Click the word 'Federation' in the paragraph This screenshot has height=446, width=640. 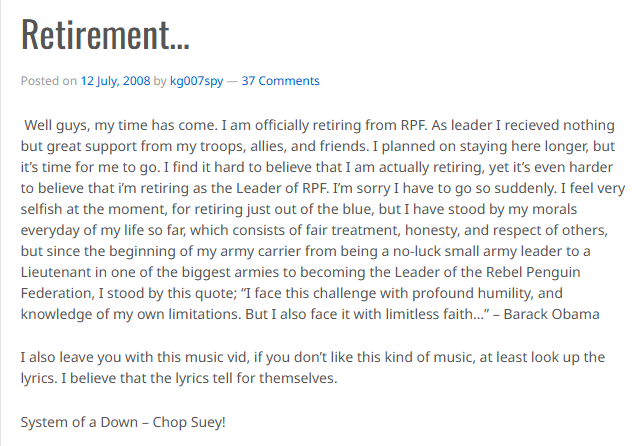click(56, 293)
